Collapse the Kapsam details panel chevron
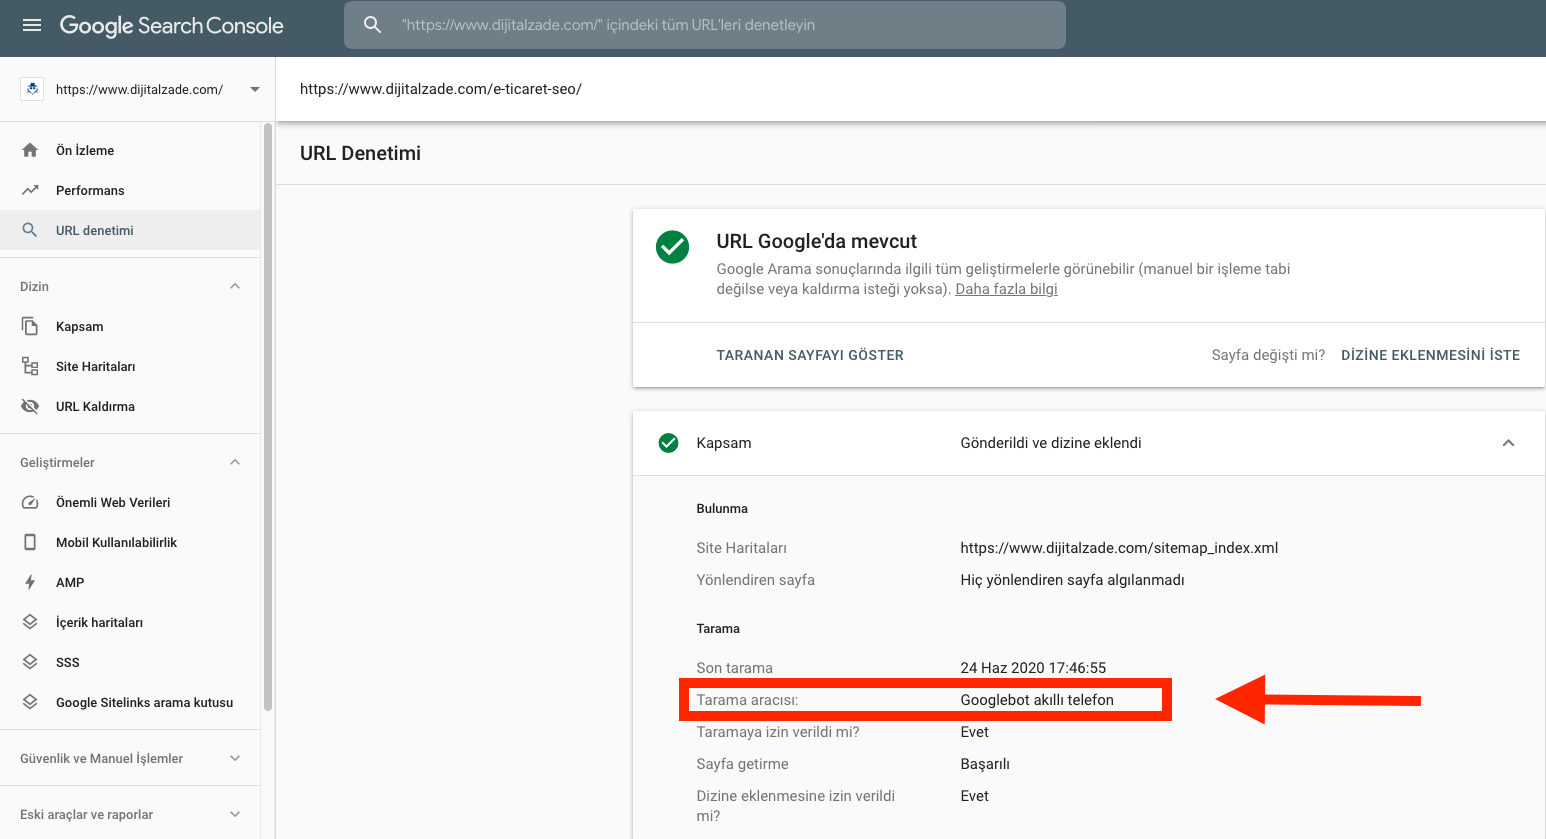1546x839 pixels. tap(1508, 443)
